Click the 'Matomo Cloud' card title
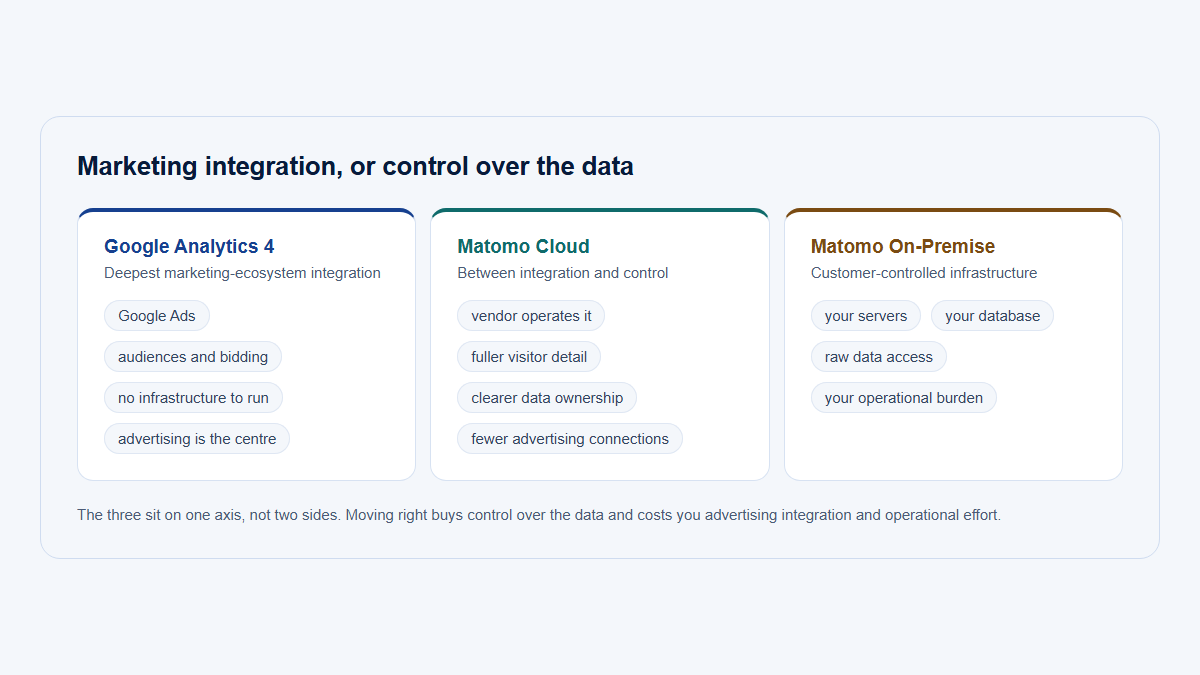1200x675 pixels. [523, 246]
